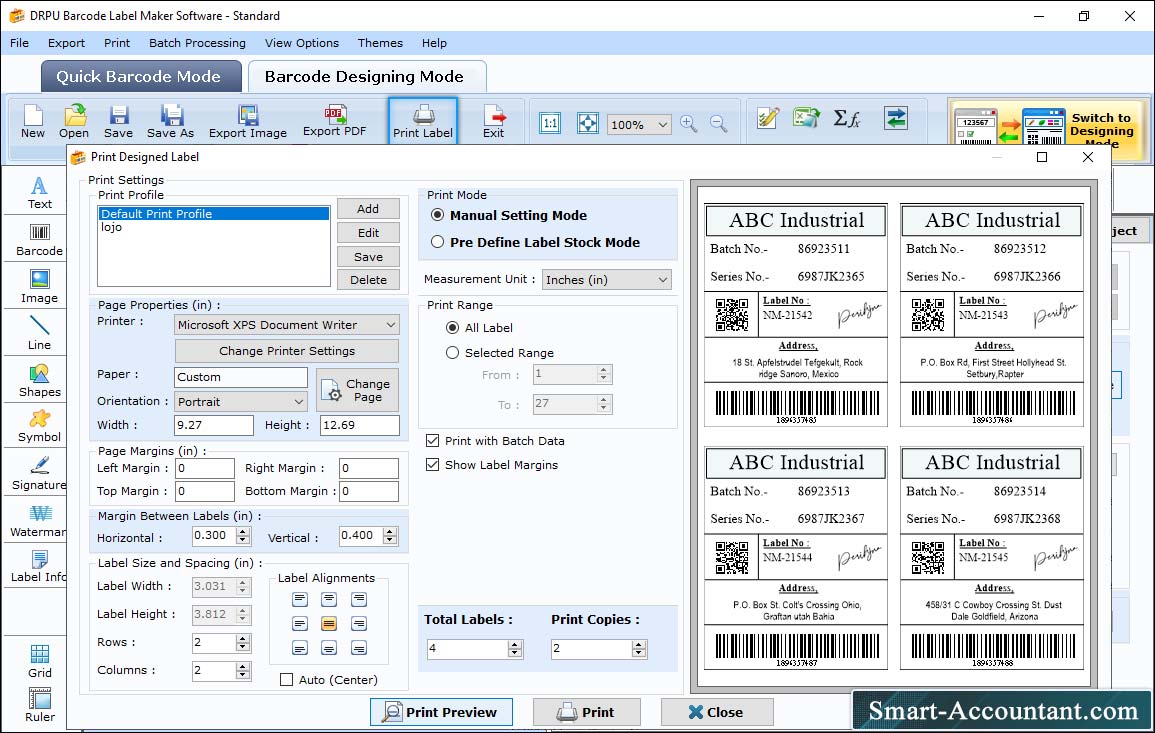Click the Add print profile button
This screenshot has width=1155, height=733.
coord(368,209)
